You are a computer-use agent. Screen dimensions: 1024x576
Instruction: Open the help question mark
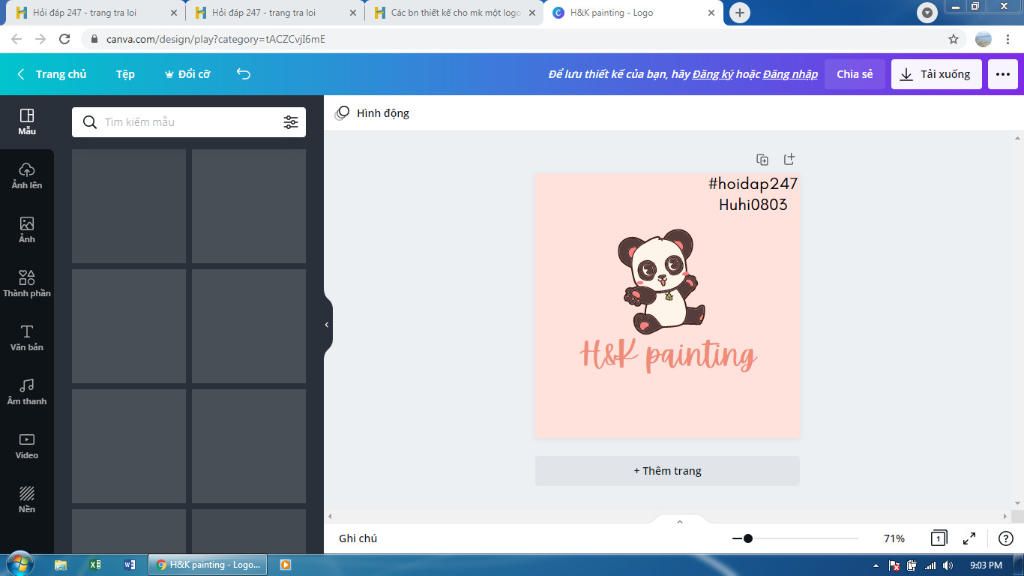(x=1006, y=538)
